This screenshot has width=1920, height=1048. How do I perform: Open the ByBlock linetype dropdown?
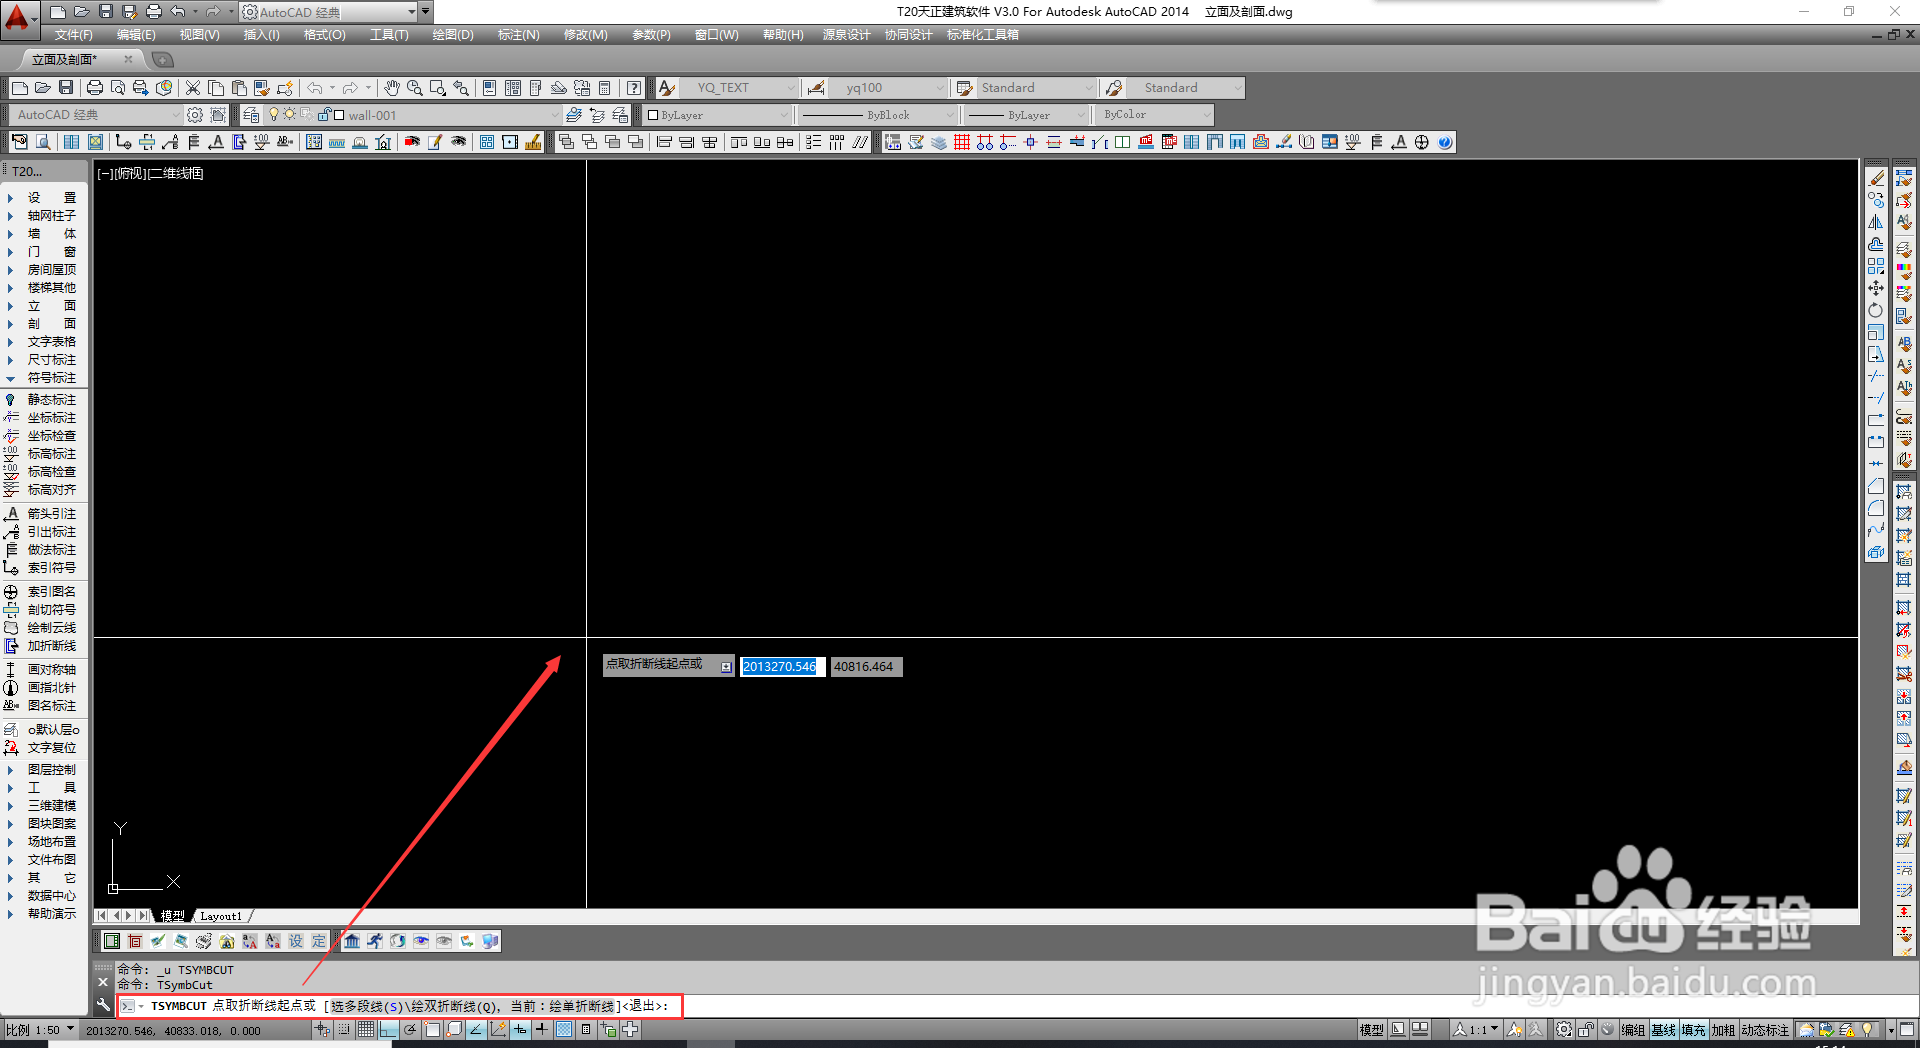tap(878, 115)
